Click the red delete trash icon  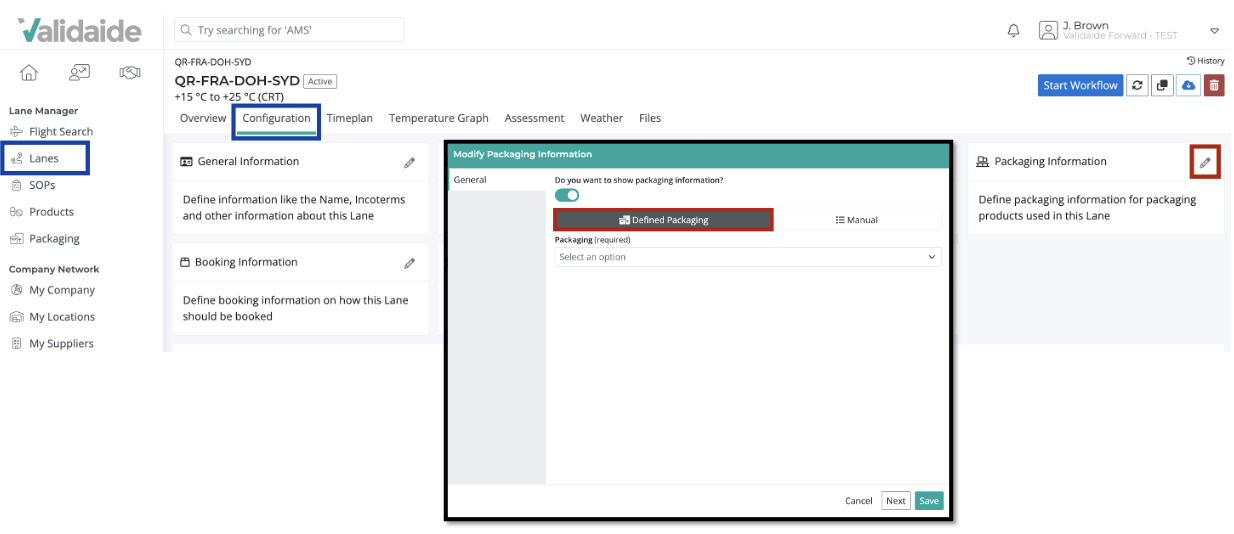[1213, 86]
